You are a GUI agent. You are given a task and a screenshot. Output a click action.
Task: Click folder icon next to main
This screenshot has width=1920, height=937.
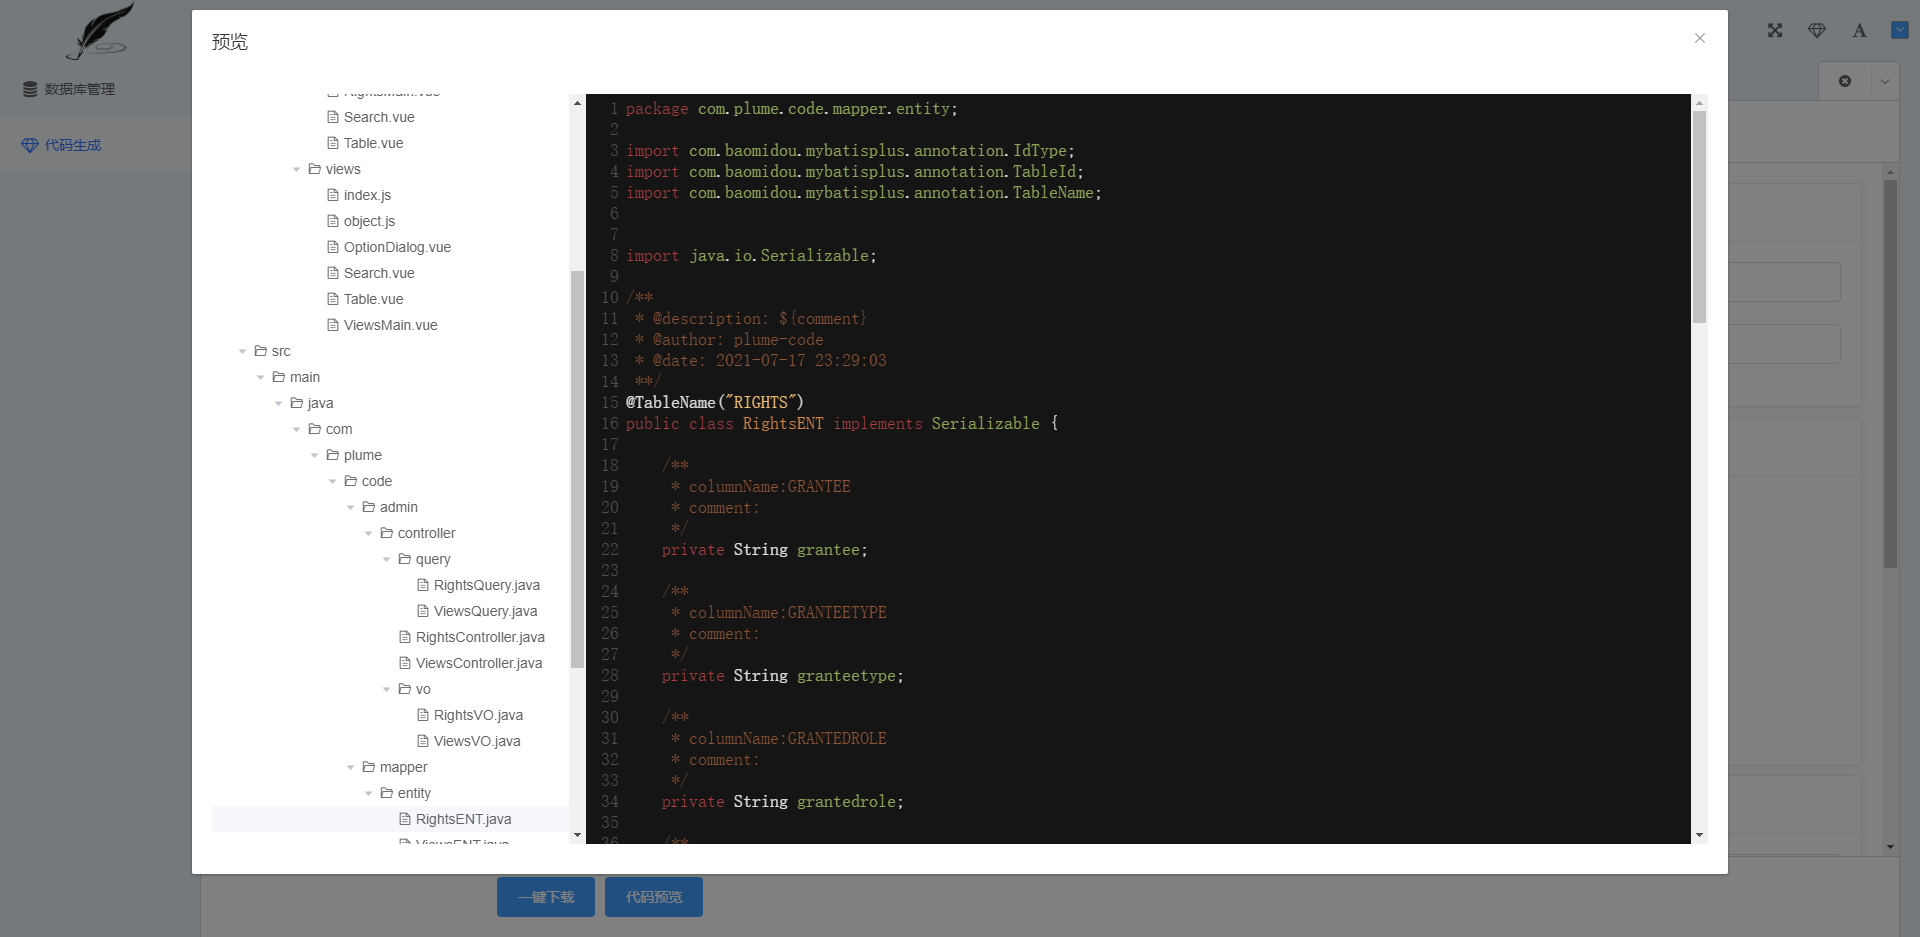(x=279, y=377)
